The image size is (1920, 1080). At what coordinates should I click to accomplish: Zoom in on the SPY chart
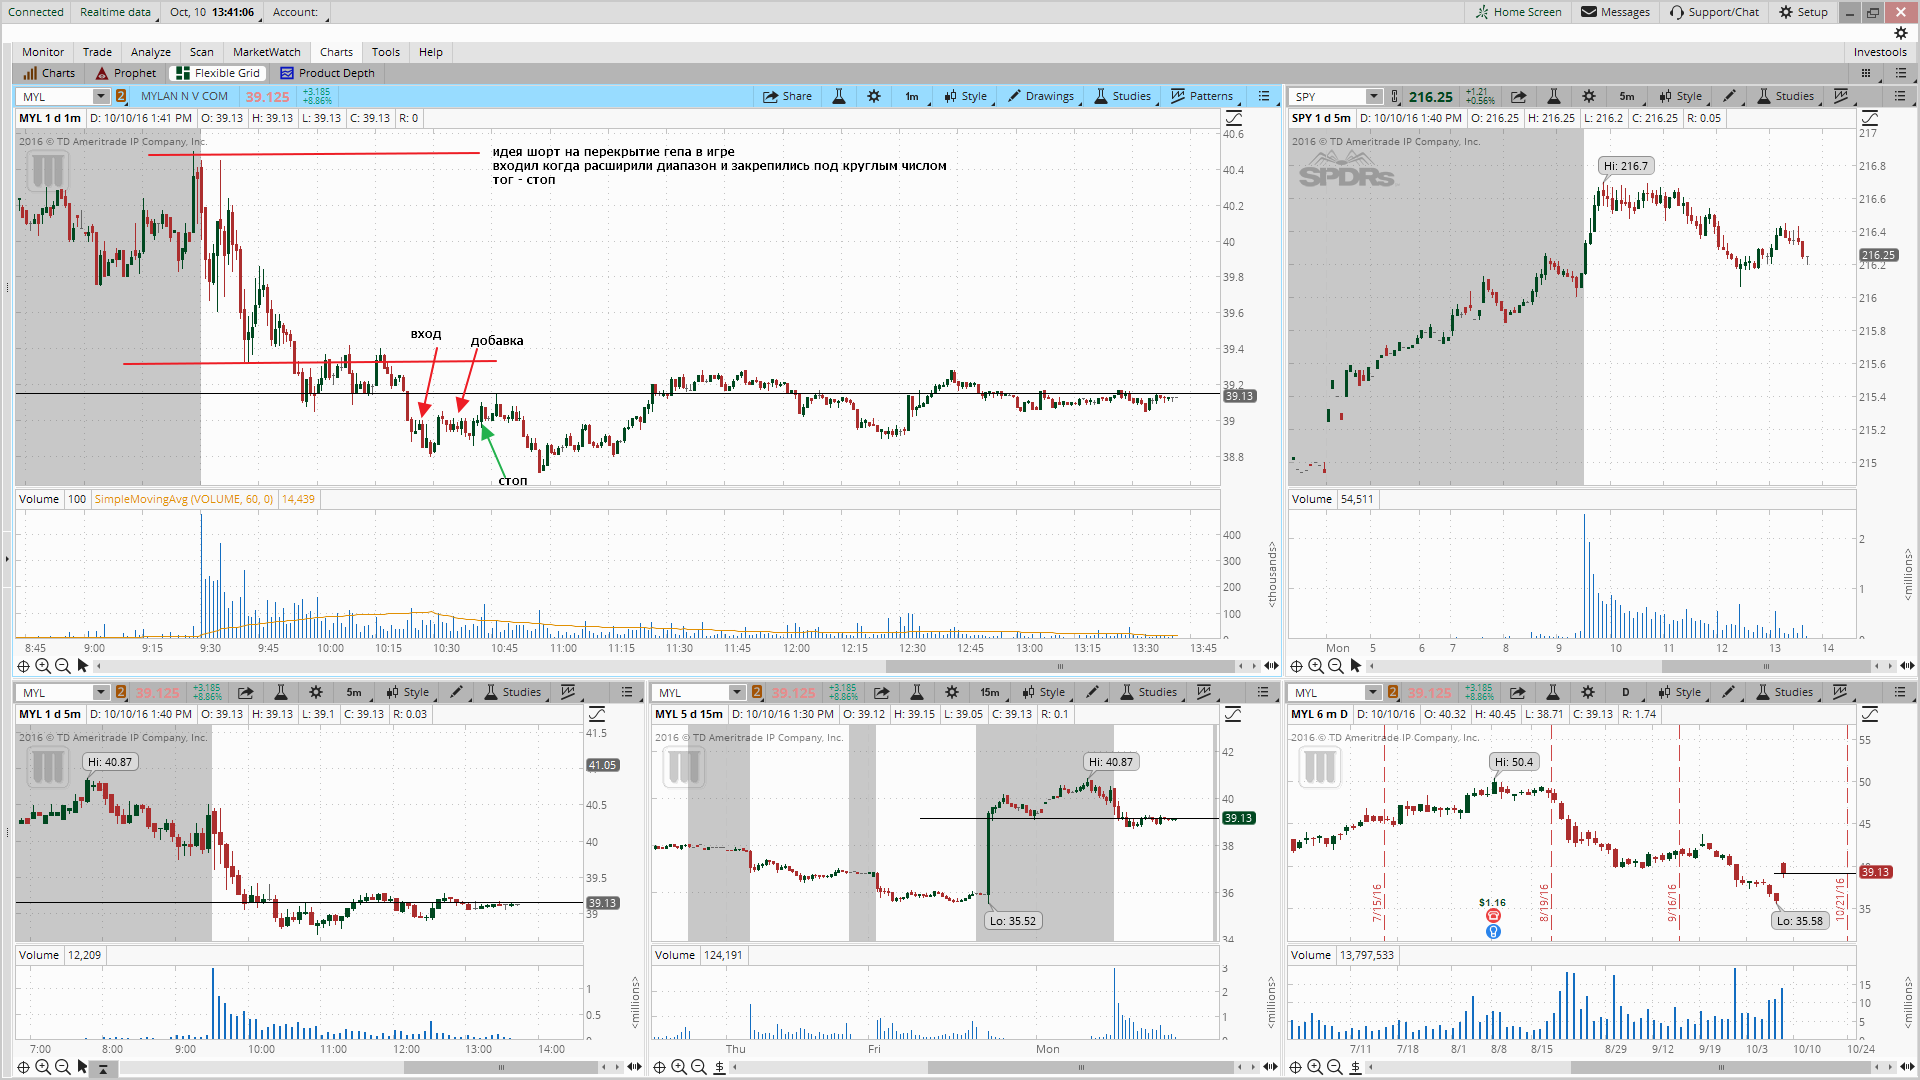[1316, 666]
